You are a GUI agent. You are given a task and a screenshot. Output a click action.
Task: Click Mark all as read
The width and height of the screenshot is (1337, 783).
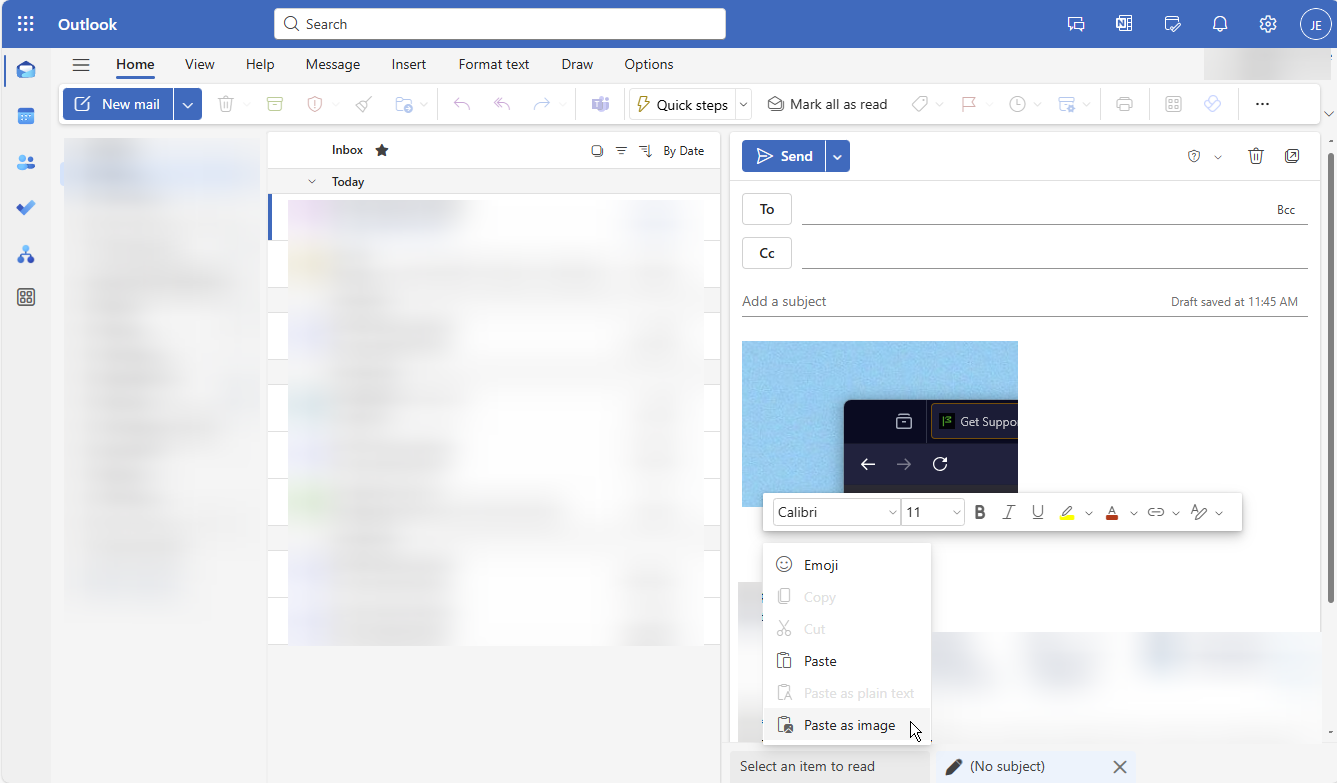[x=827, y=104]
